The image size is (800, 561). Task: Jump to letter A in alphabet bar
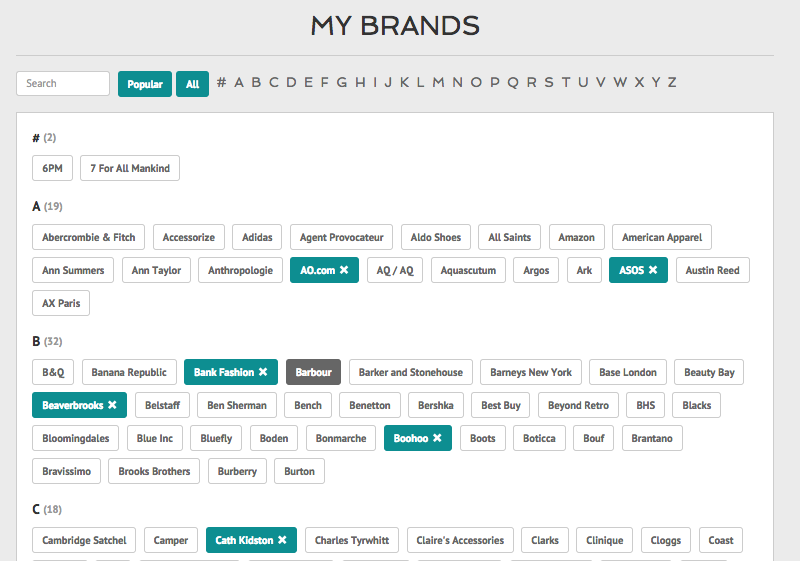tap(239, 83)
